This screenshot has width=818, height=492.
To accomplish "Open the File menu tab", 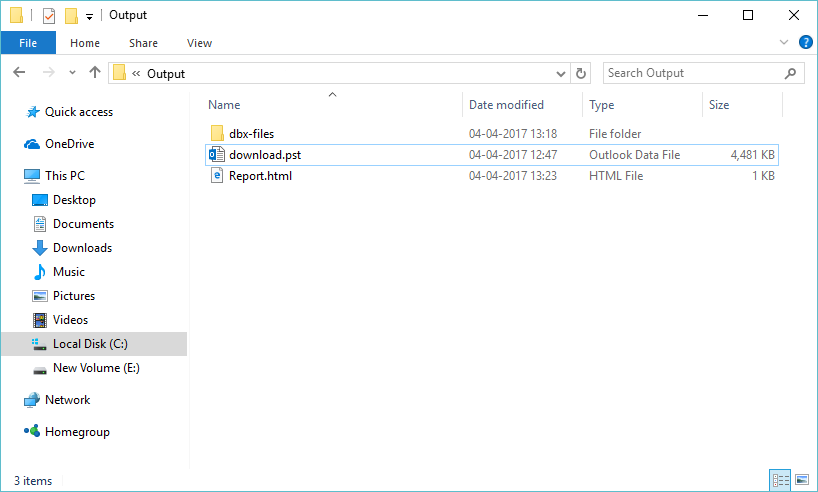I will pyautogui.click(x=28, y=43).
